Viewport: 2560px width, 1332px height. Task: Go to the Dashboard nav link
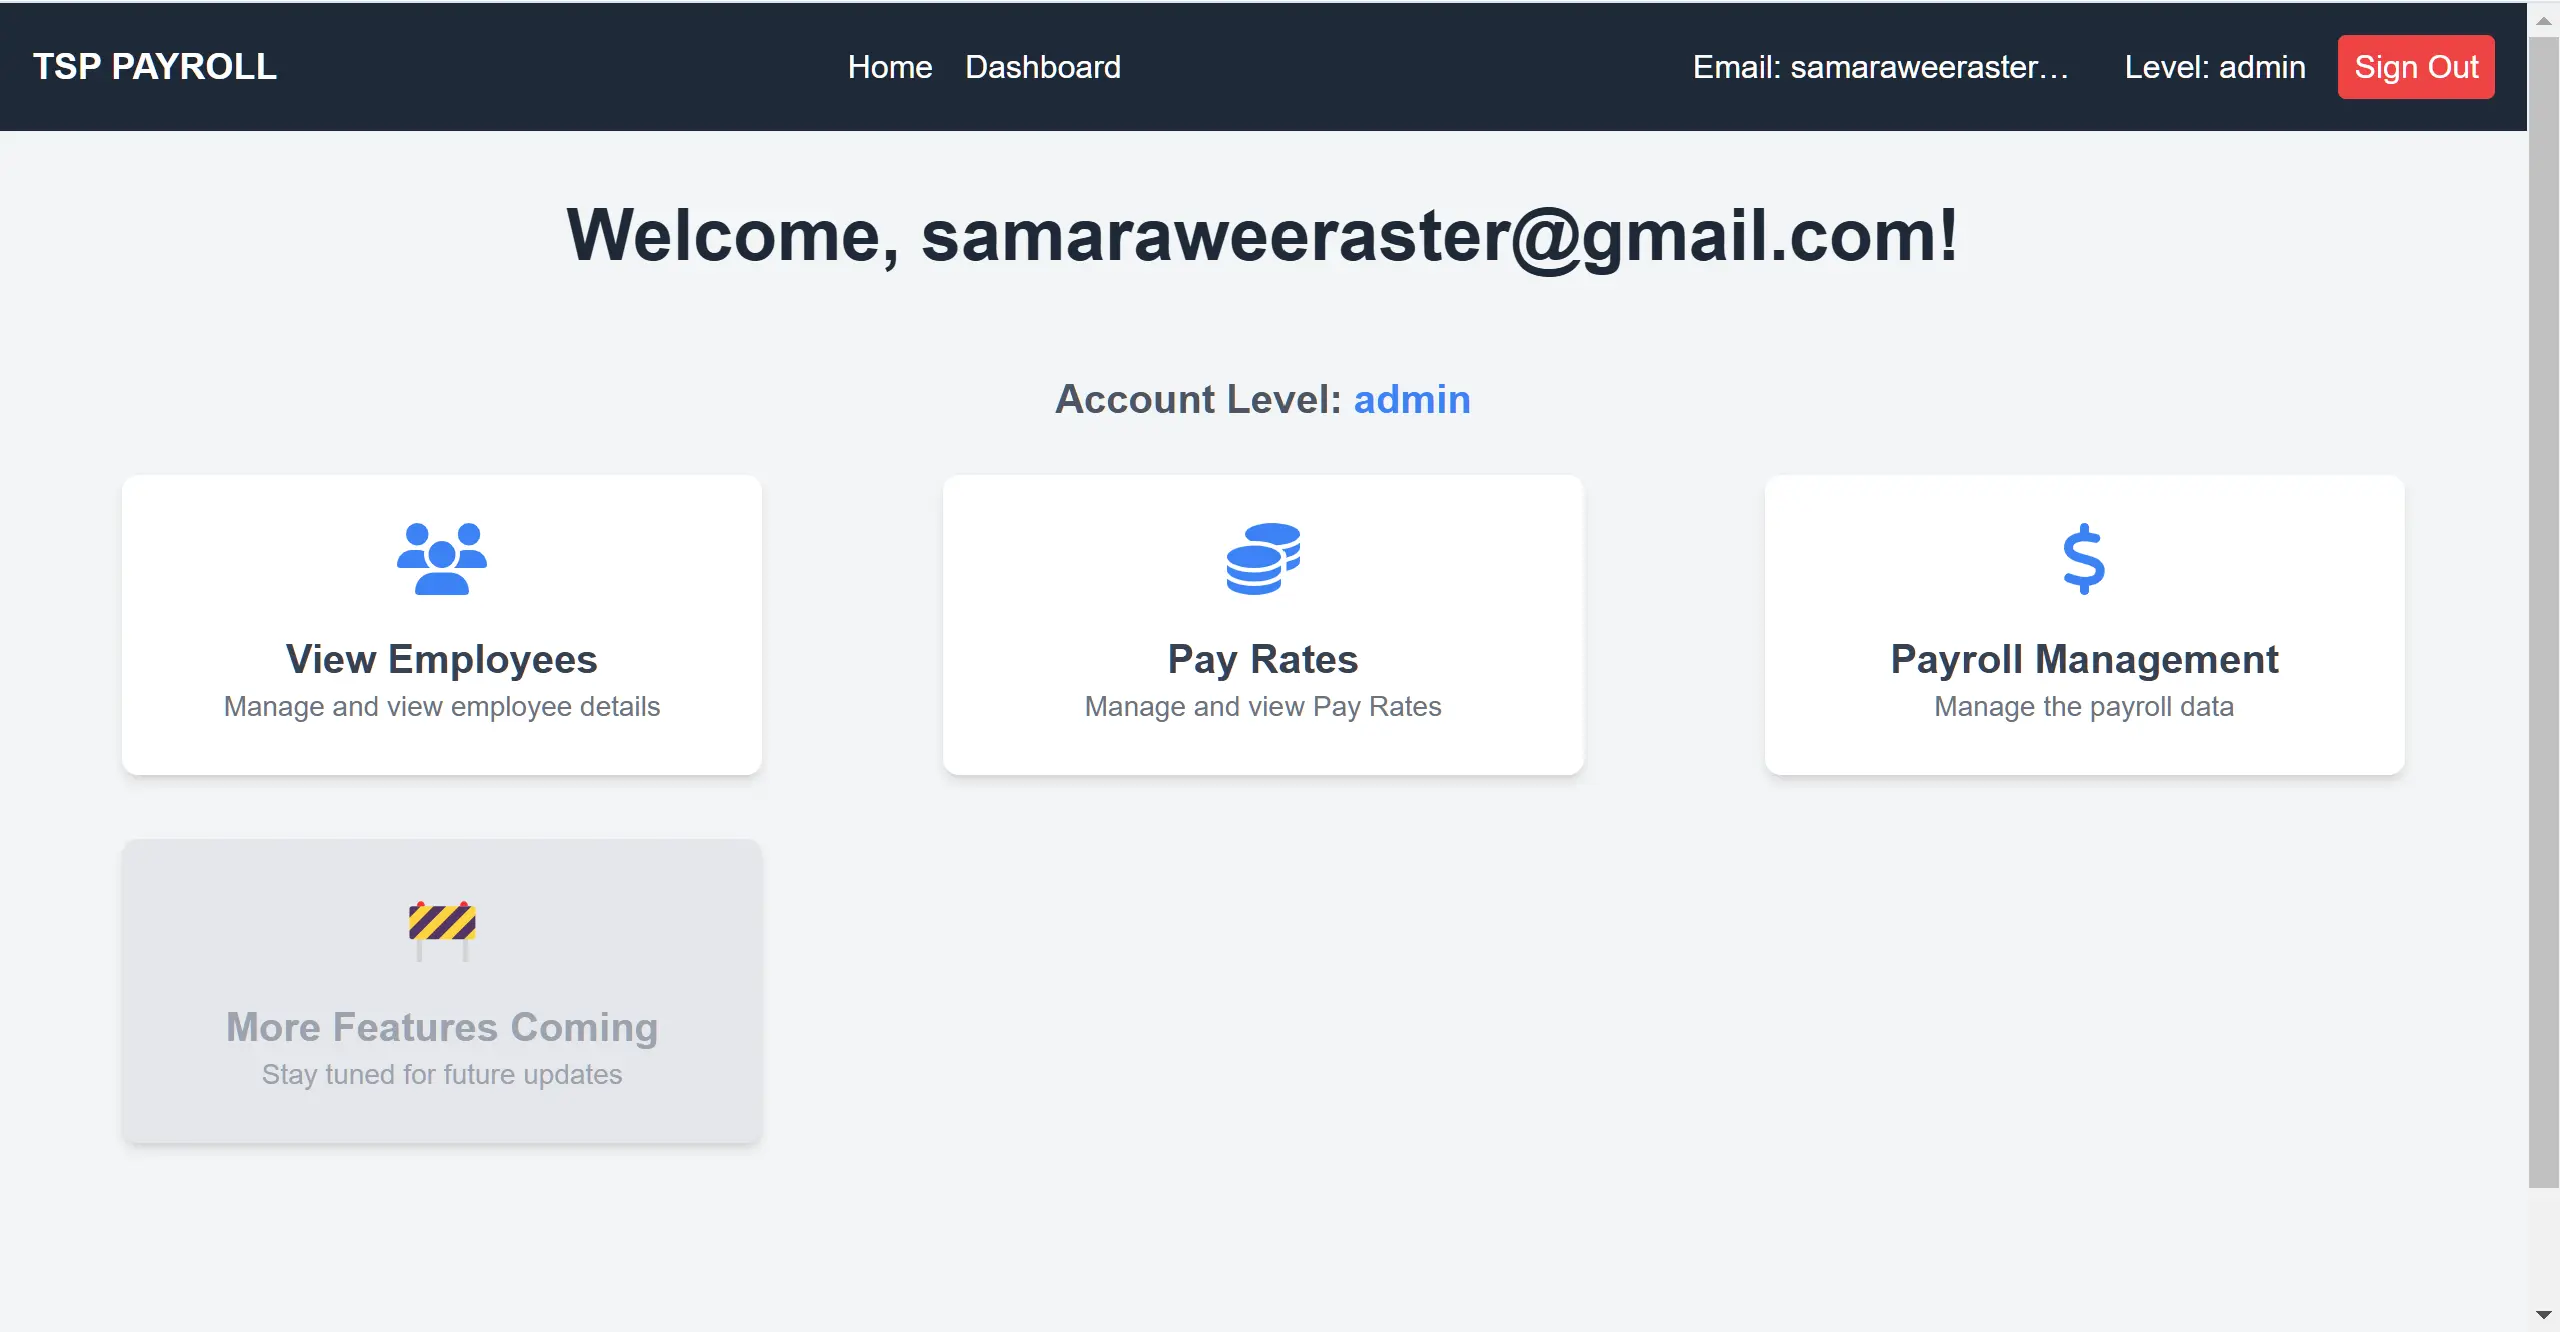tap(1043, 67)
